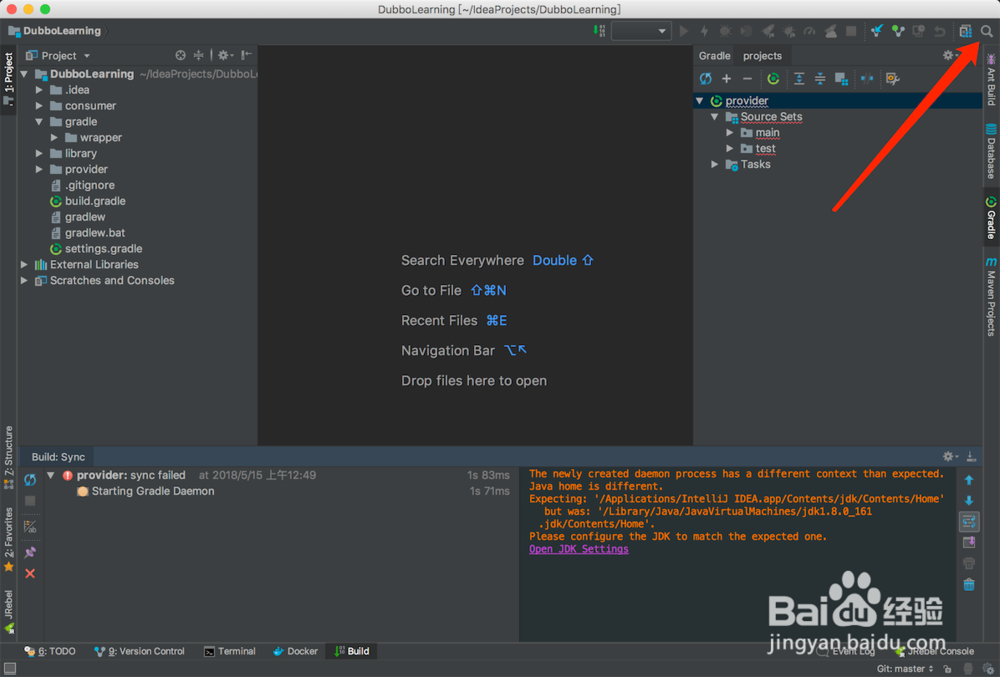This screenshot has height=677, width=1000.
Task: Toggle Gradle offline mode
Action: (867, 78)
